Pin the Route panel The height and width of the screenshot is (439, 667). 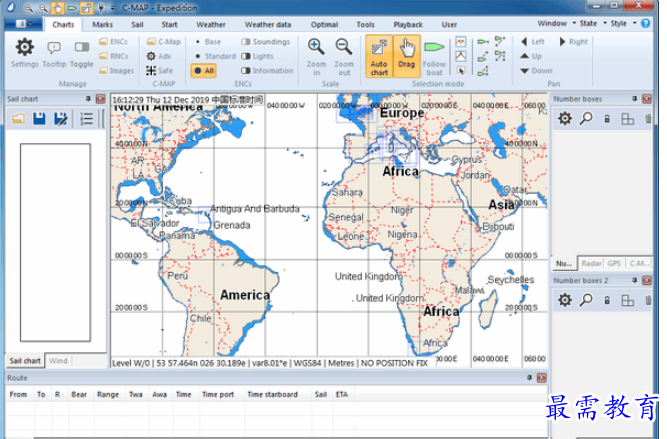click(x=529, y=377)
